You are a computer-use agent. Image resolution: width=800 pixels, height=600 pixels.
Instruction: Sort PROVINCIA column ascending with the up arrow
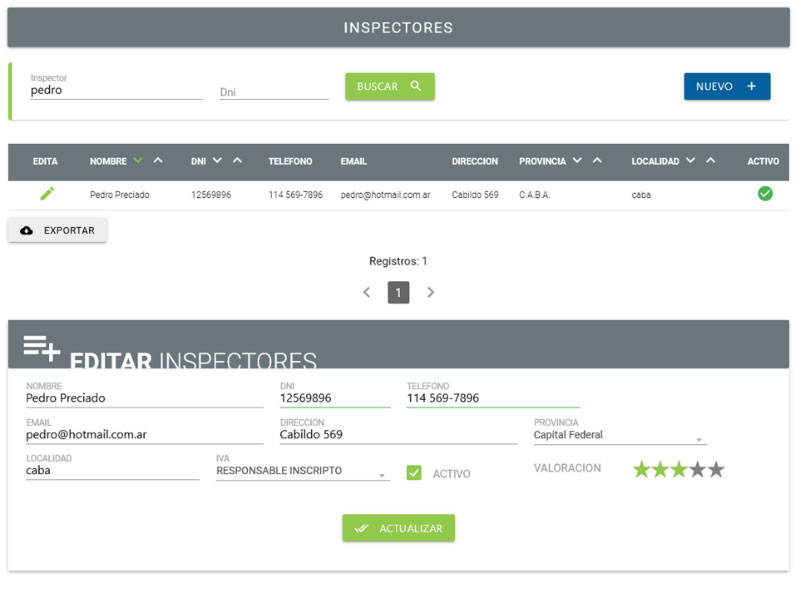coord(597,161)
